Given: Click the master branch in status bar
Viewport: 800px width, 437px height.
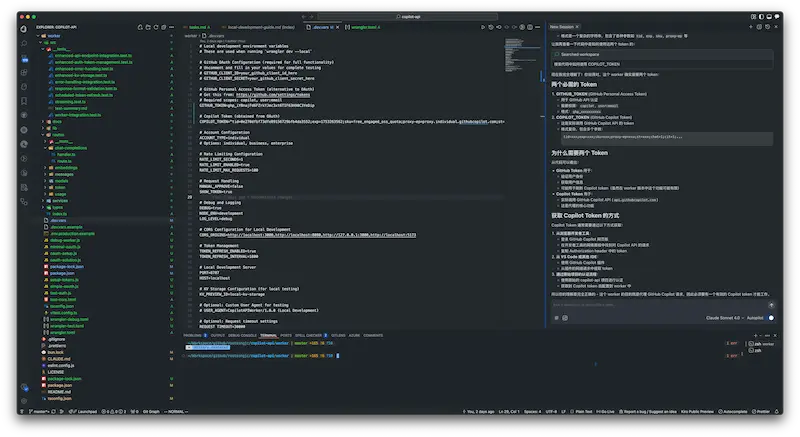Looking at the screenshot, I should coord(39,412).
